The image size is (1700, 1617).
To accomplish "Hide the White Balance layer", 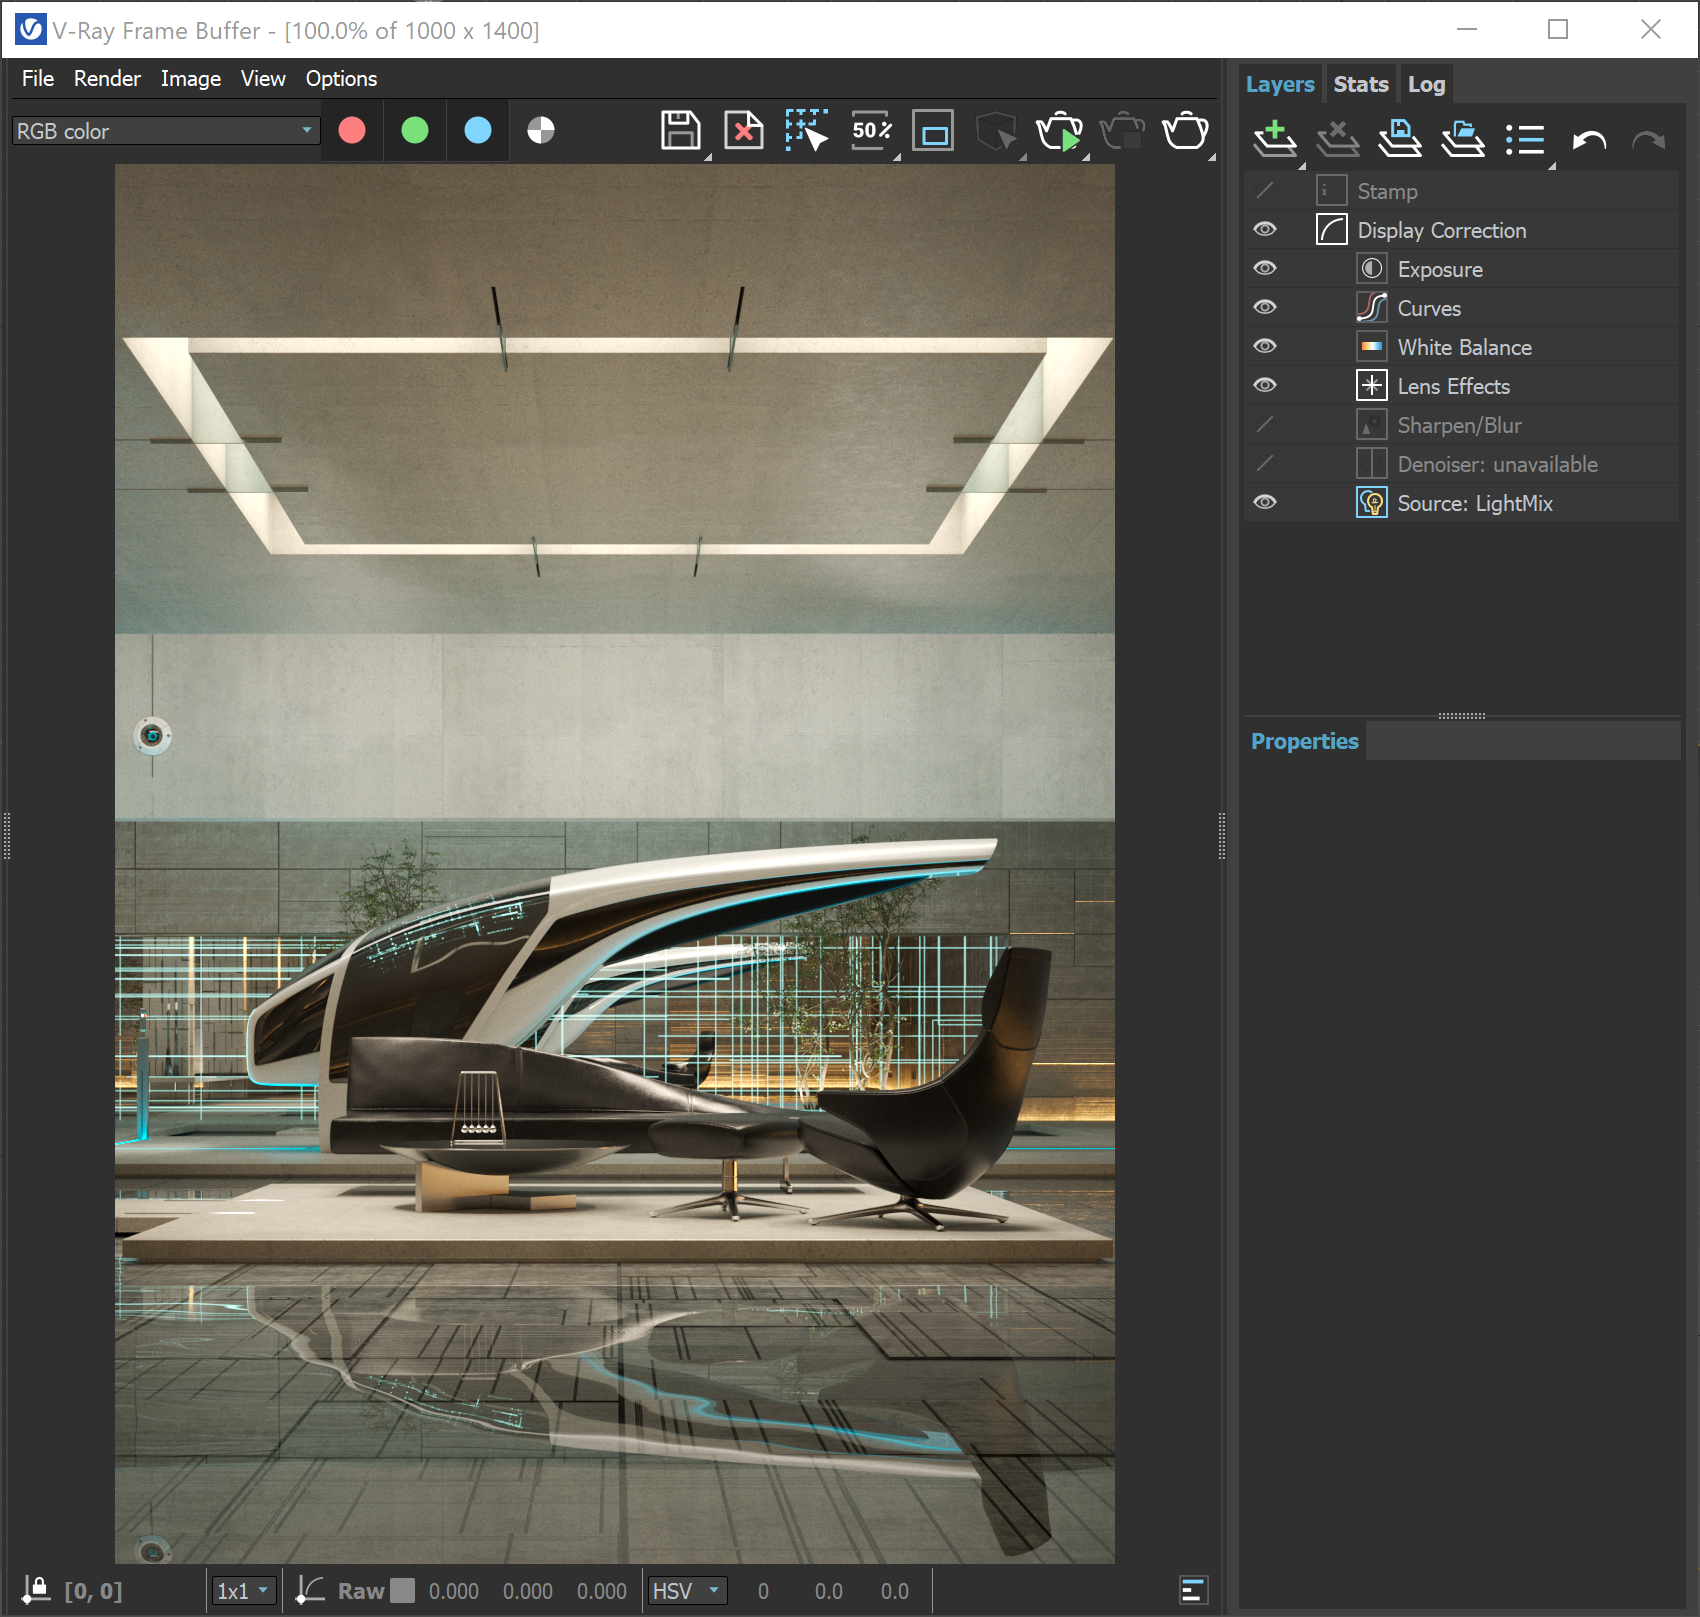I will (x=1264, y=346).
